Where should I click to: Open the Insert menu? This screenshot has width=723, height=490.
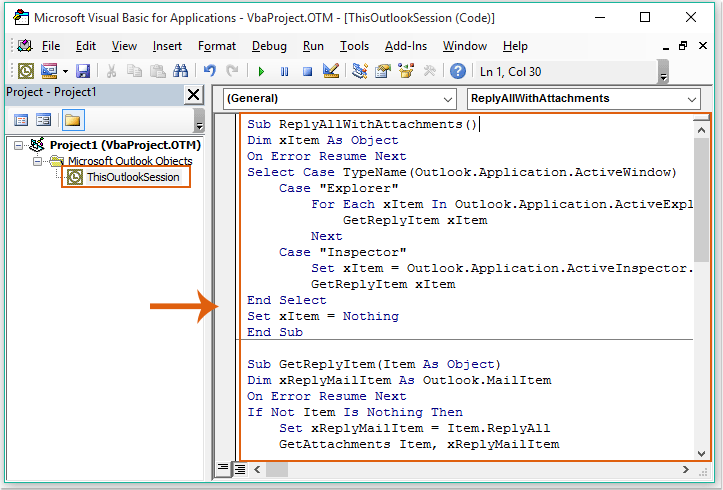coord(167,46)
